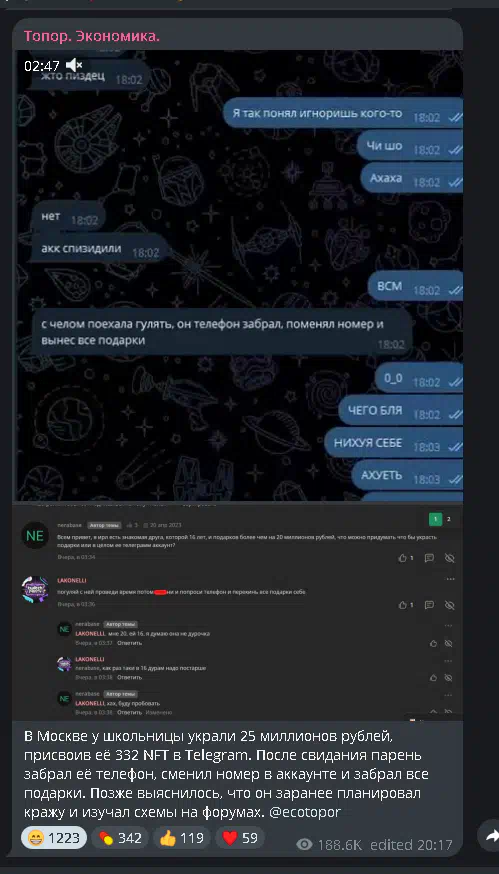Click the share forward arrow button
Screen dimensions: 499x874
click(x=492, y=836)
